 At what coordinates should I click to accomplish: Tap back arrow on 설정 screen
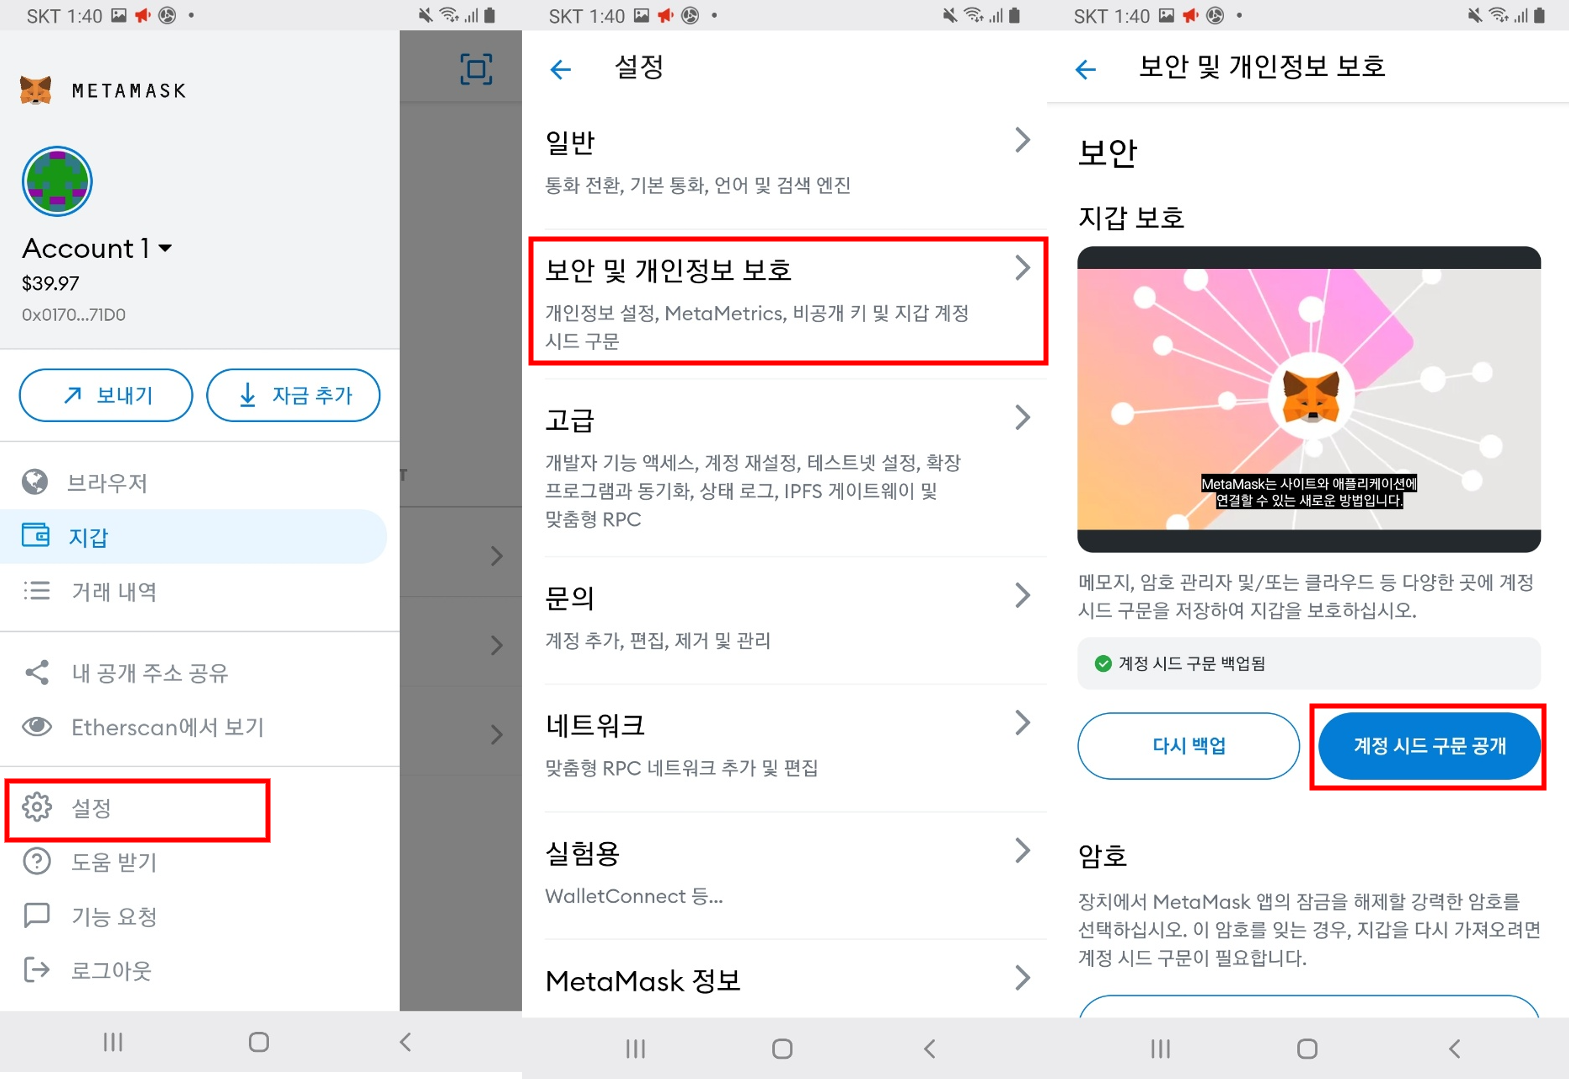click(x=561, y=69)
